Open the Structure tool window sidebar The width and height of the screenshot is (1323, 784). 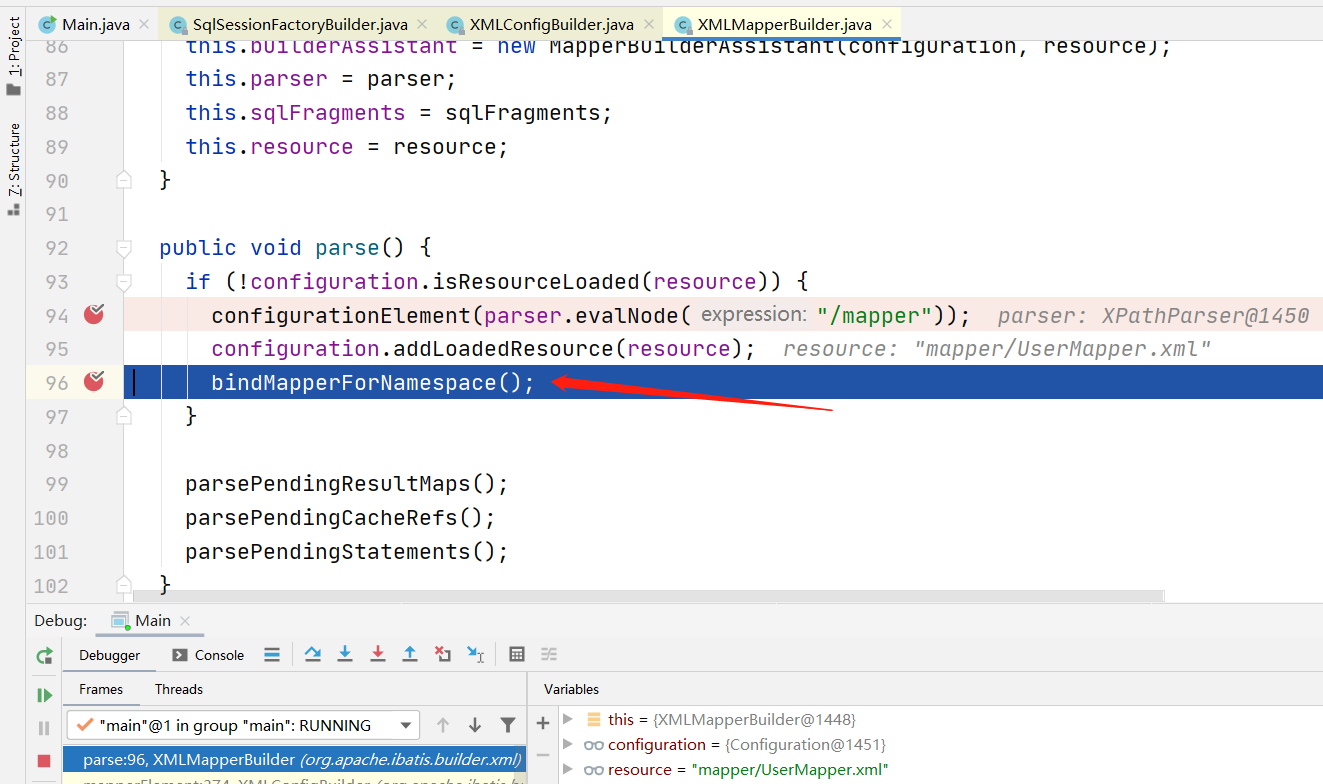click(x=14, y=168)
